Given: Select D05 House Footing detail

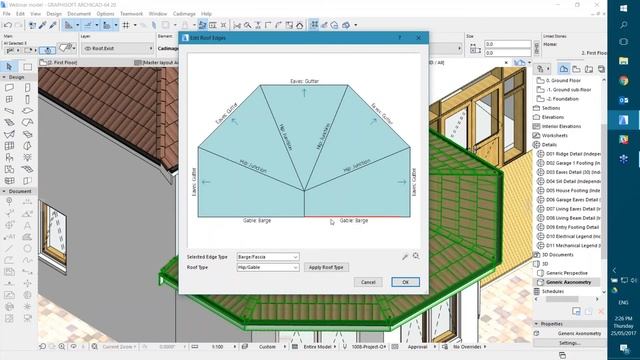Looking at the screenshot, I should tap(573, 191).
